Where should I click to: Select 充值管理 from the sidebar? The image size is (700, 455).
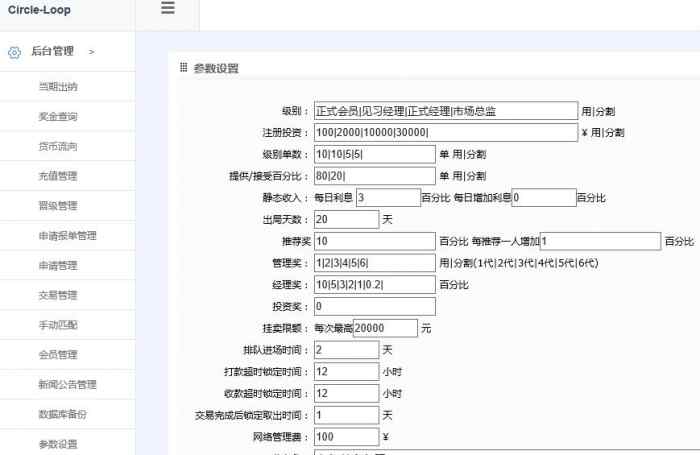point(58,176)
